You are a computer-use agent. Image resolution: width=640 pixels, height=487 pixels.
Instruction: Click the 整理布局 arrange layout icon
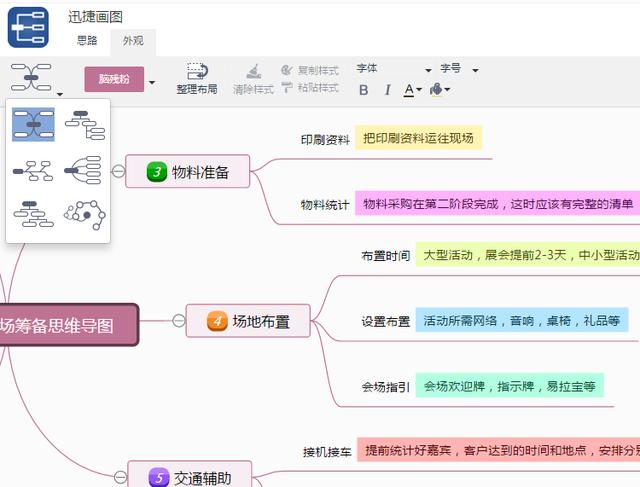[x=197, y=72]
